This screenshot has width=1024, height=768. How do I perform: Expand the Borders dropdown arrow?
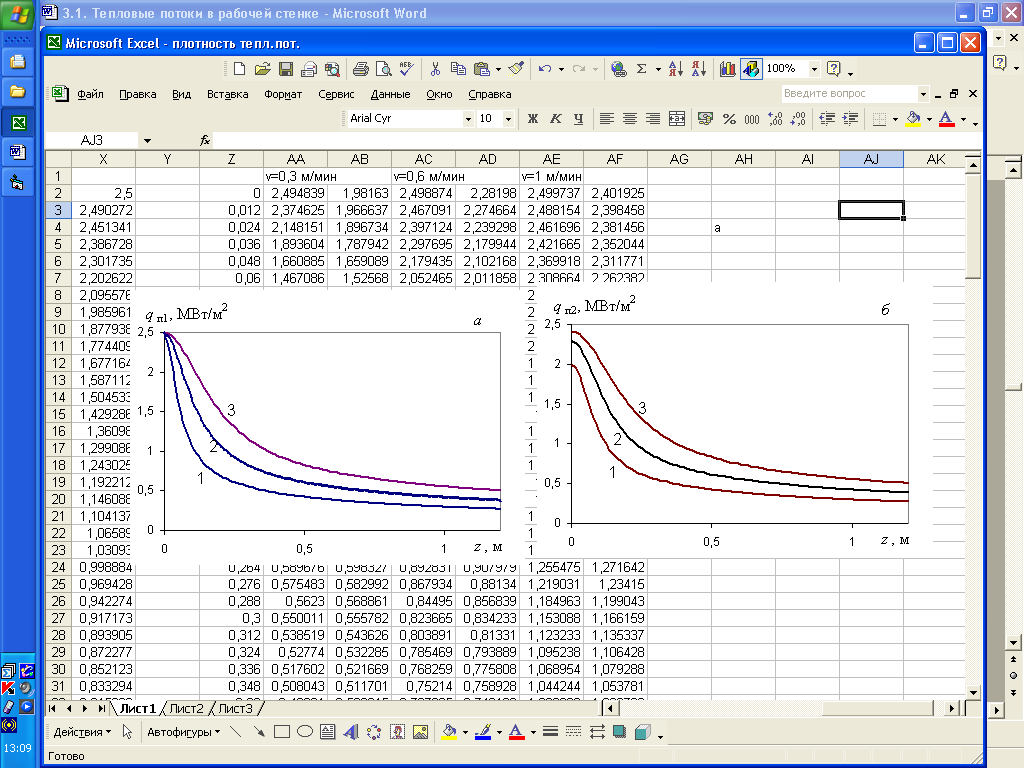tap(895, 119)
